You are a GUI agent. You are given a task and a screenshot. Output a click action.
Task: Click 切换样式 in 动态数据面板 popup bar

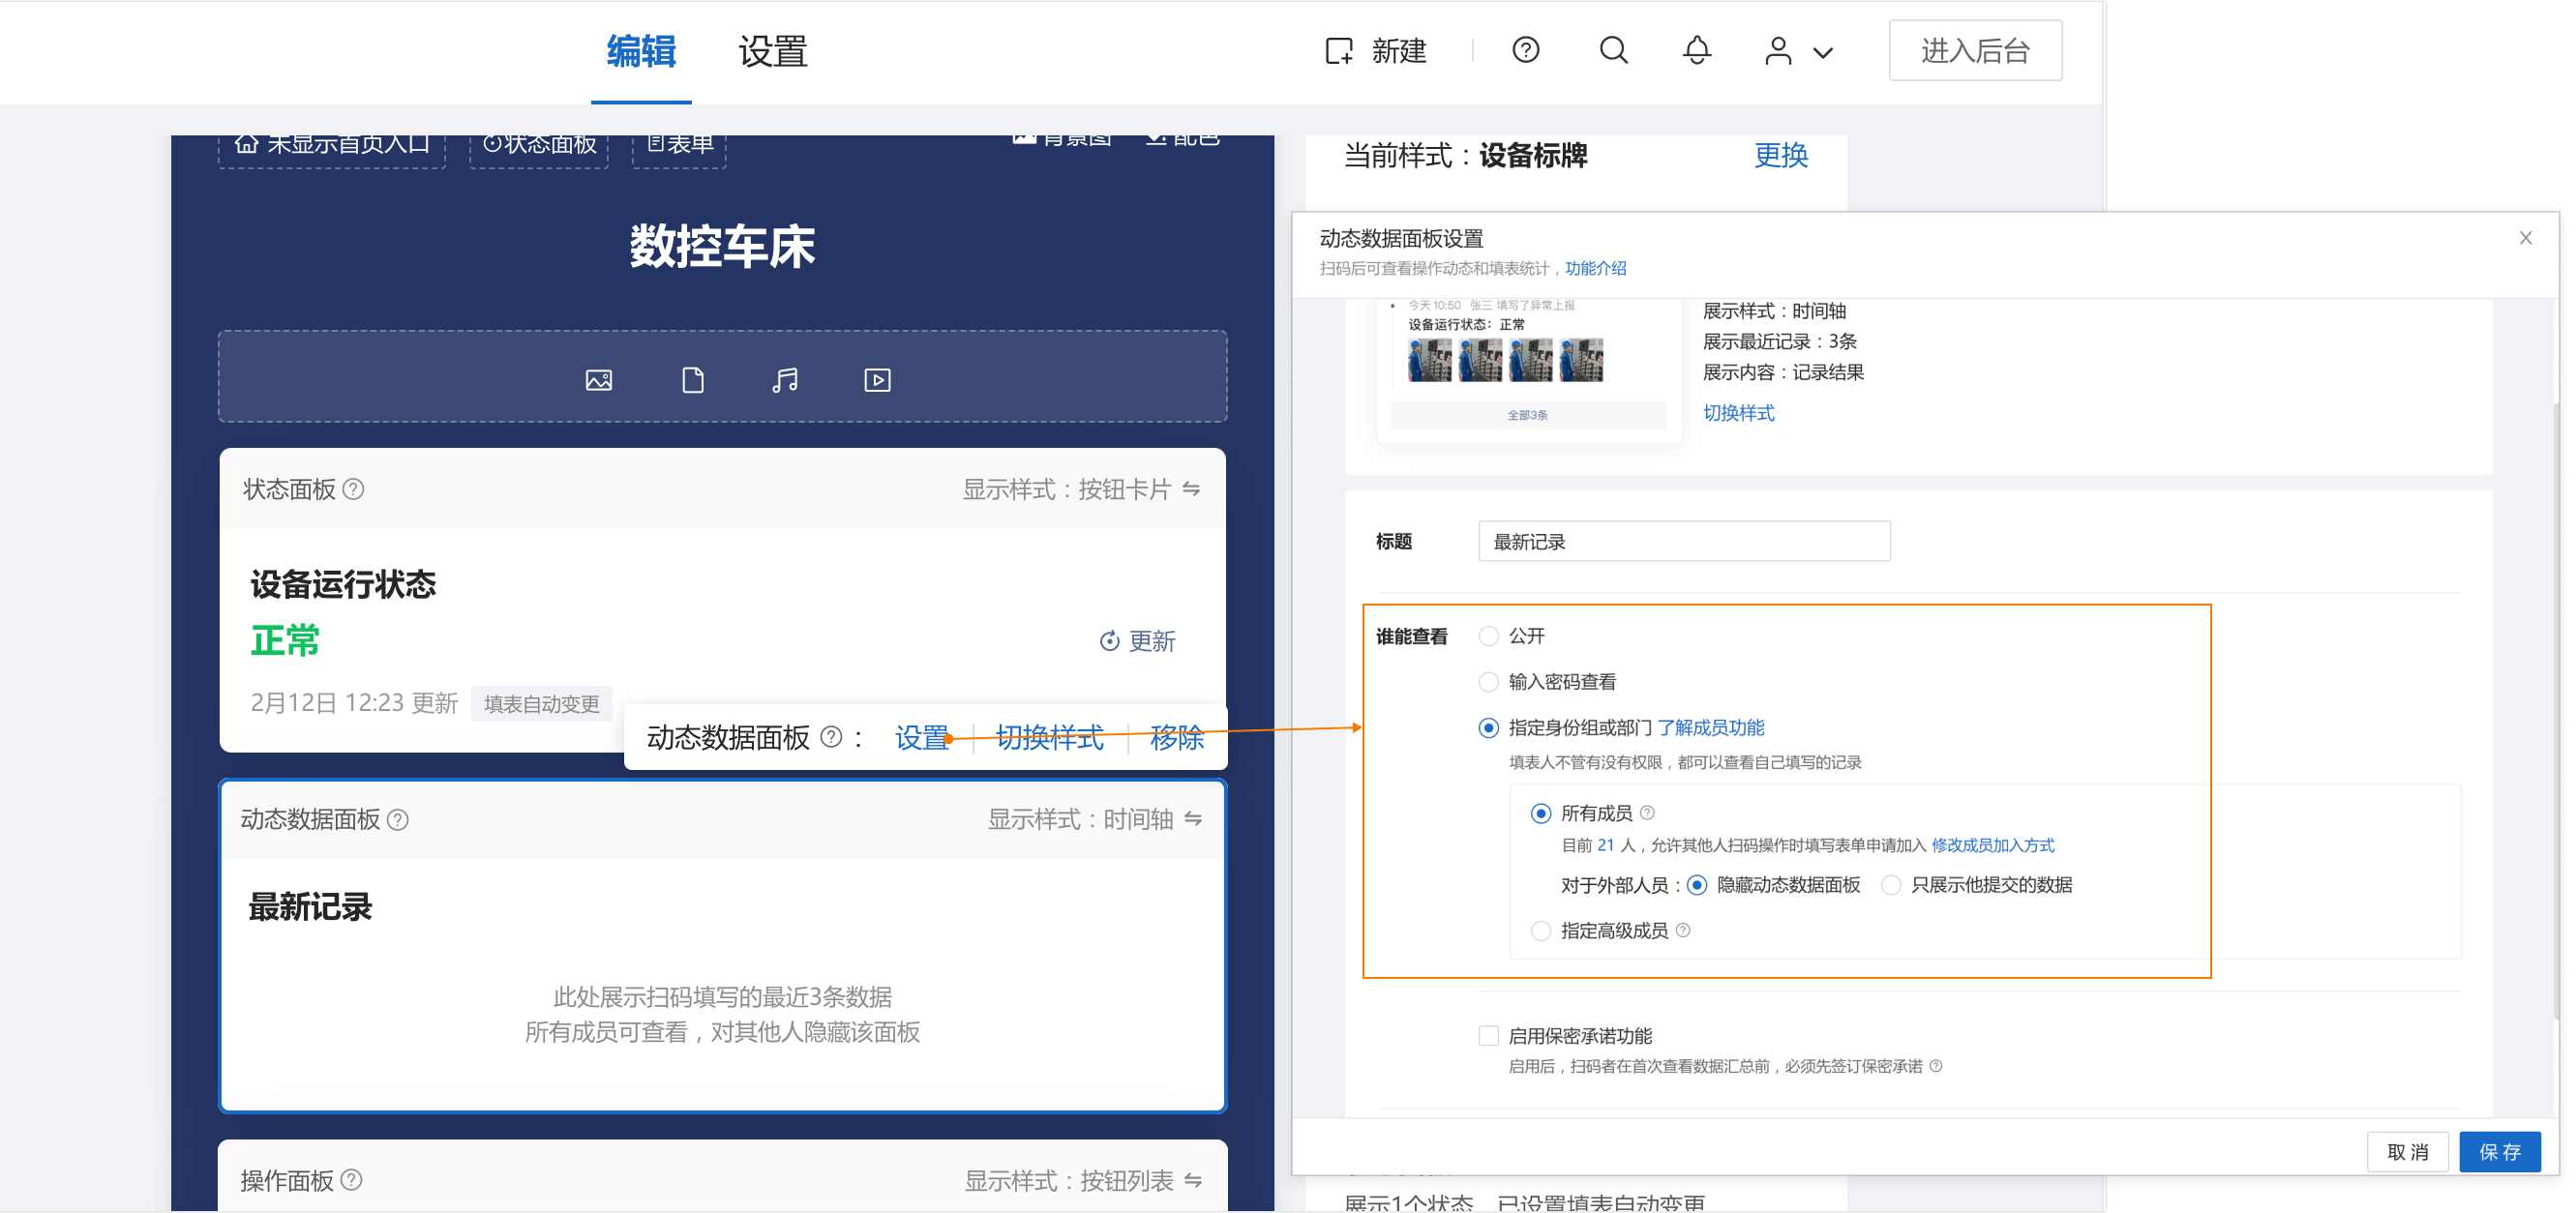tap(1050, 738)
